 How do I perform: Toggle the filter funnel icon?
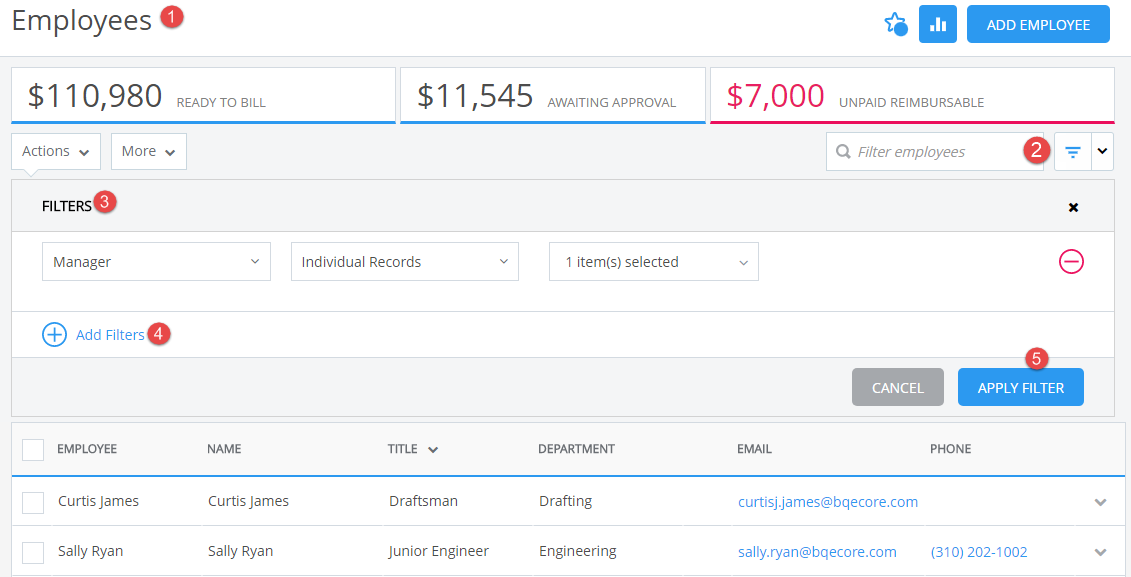tap(1073, 151)
